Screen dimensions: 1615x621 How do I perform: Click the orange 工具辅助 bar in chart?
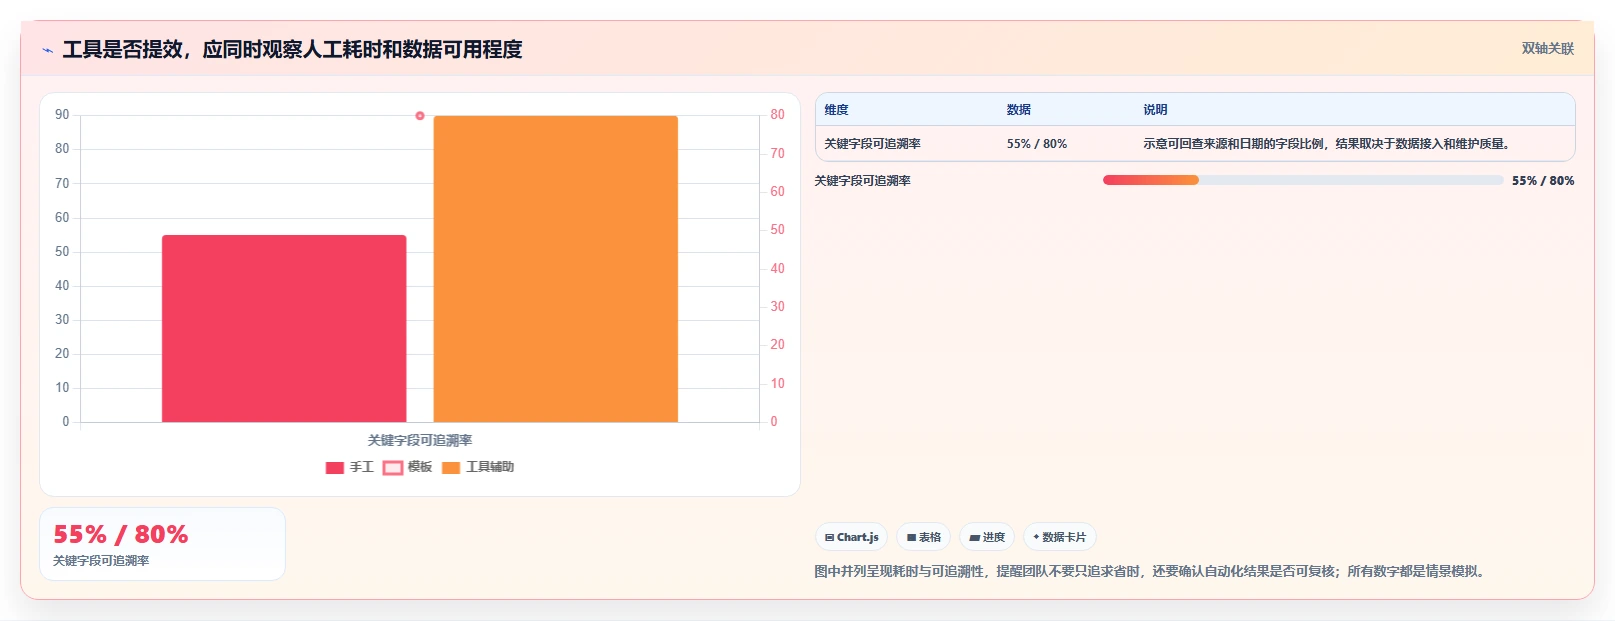(x=556, y=269)
